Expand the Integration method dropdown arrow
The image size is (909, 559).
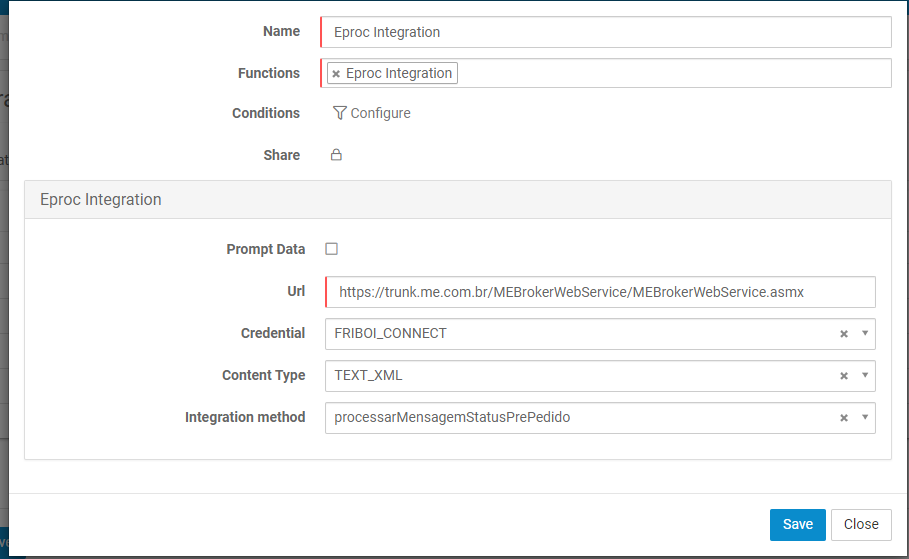(x=865, y=418)
